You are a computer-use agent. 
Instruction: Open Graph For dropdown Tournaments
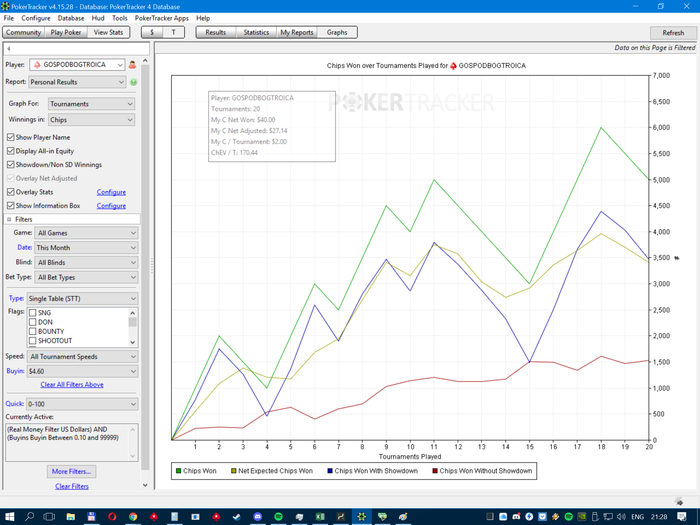[x=92, y=104]
